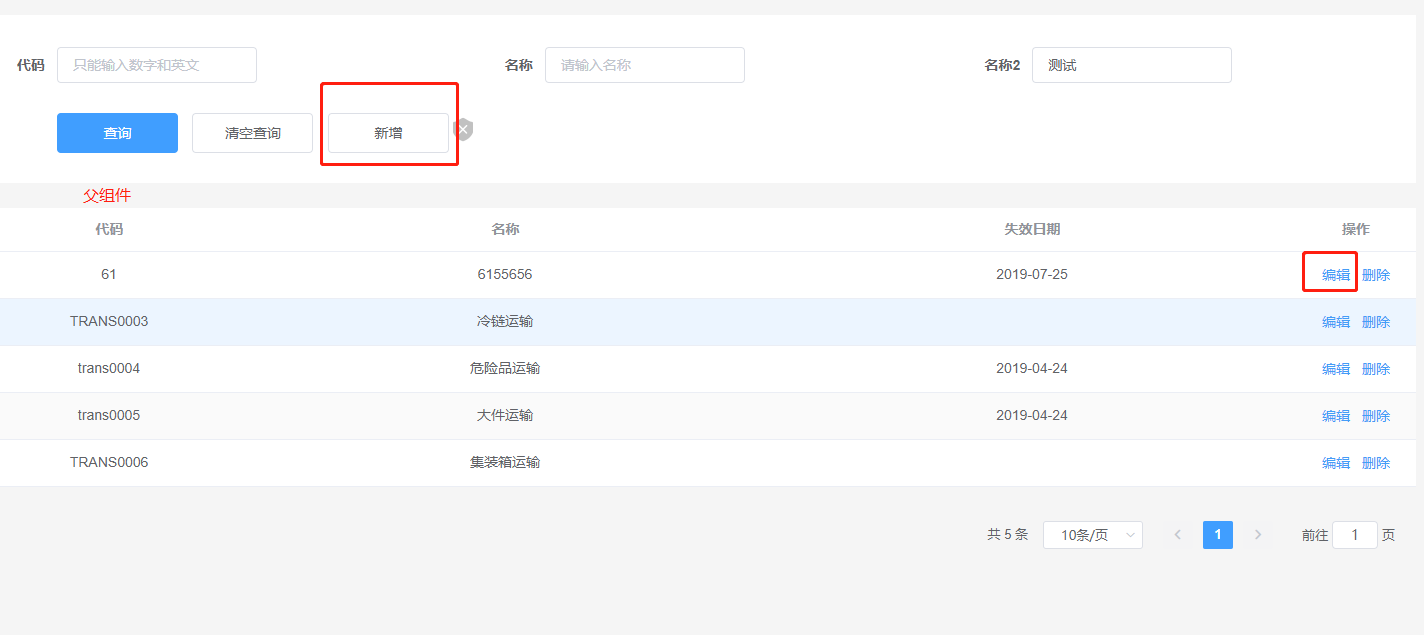Delete the TRANS0003 冷链运输 row

tap(1376, 322)
